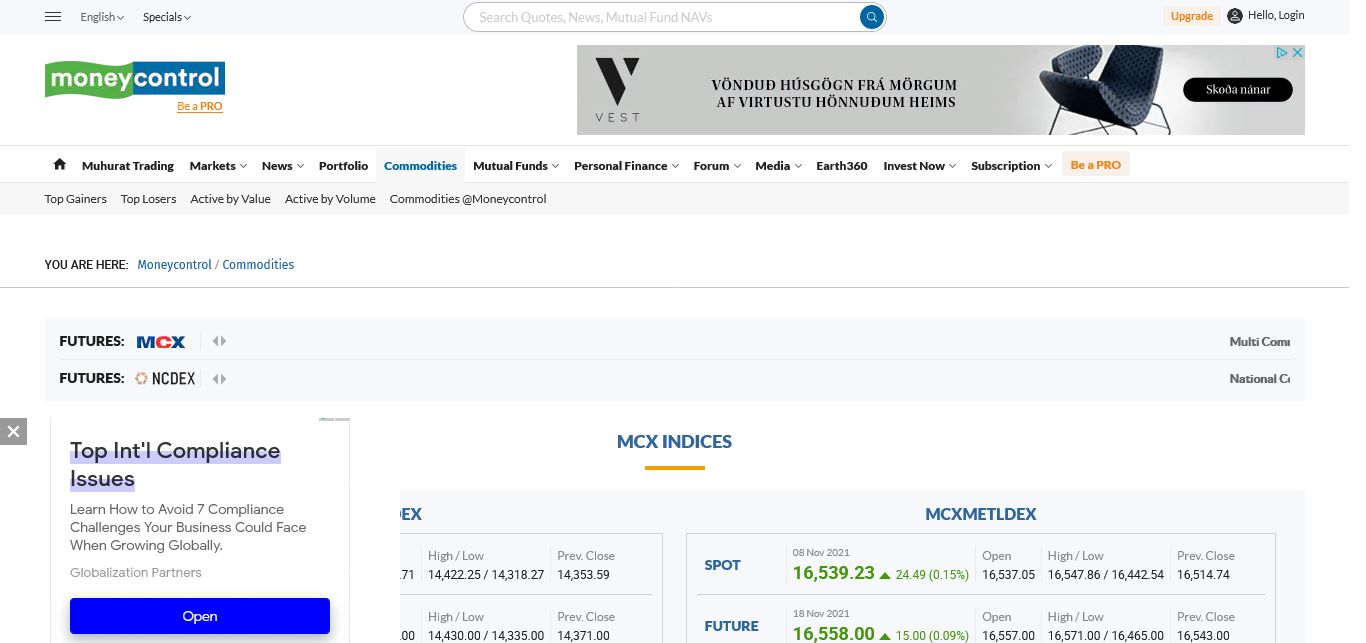1366x643 pixels.
Task: Open the Commodities tab
Action: (x=420, y=166)
